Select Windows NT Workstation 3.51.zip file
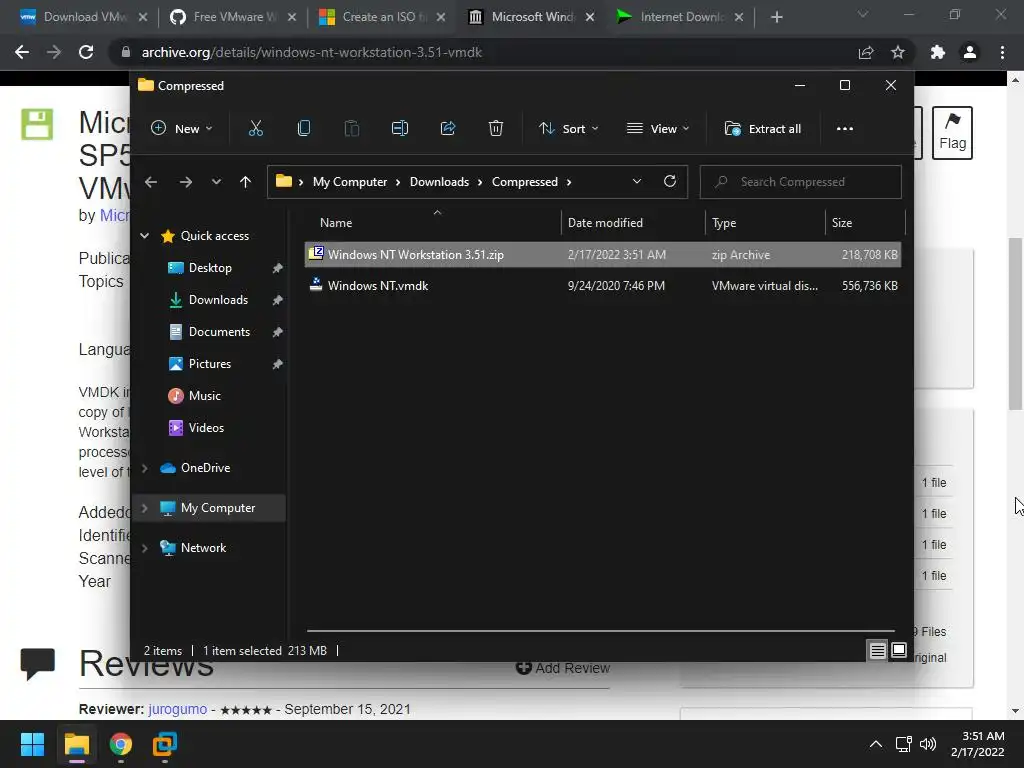 [x=603, y=255]
